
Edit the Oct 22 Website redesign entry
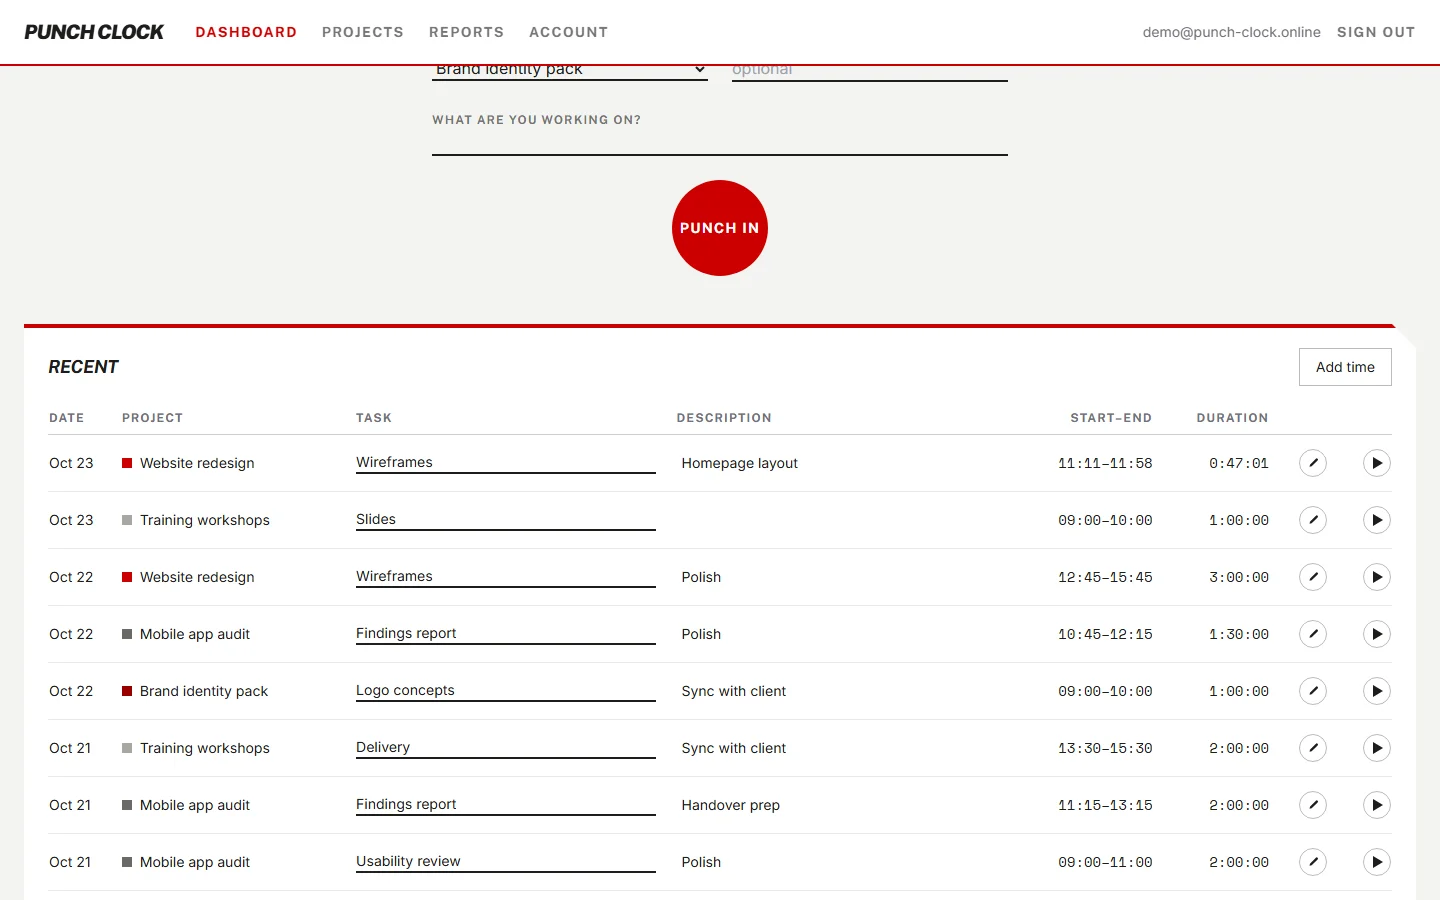[1313, 577]
